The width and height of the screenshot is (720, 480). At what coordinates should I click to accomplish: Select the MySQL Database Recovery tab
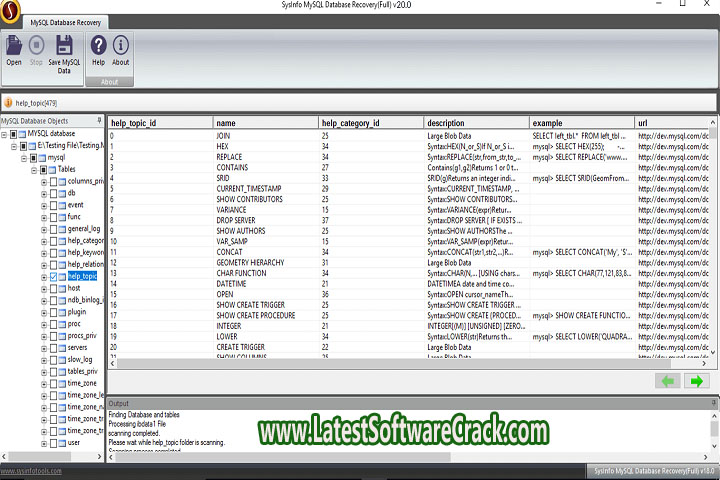(x=66, y=22)
